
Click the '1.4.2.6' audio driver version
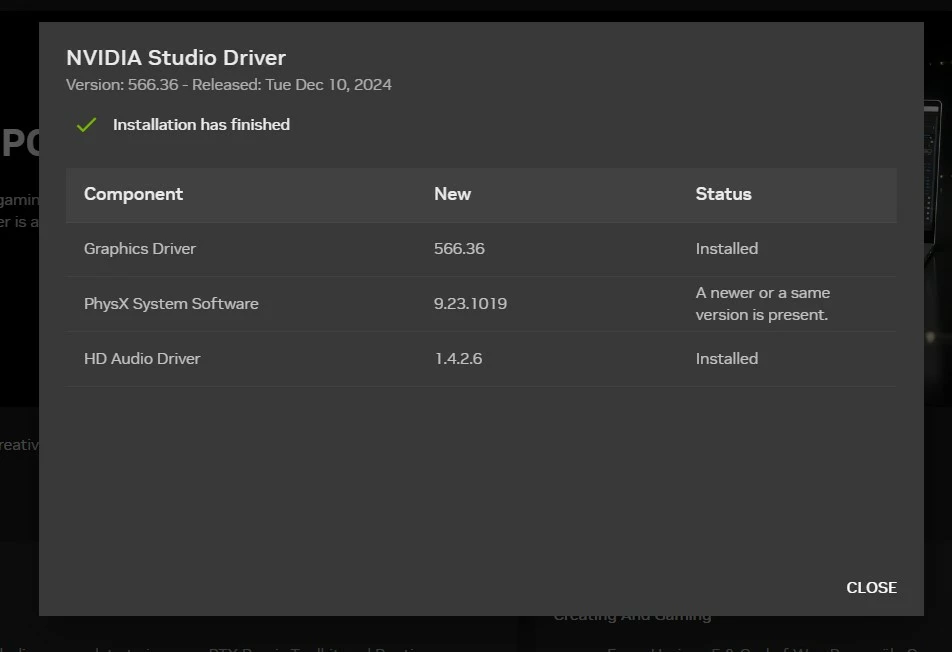(x=458, y=359)
